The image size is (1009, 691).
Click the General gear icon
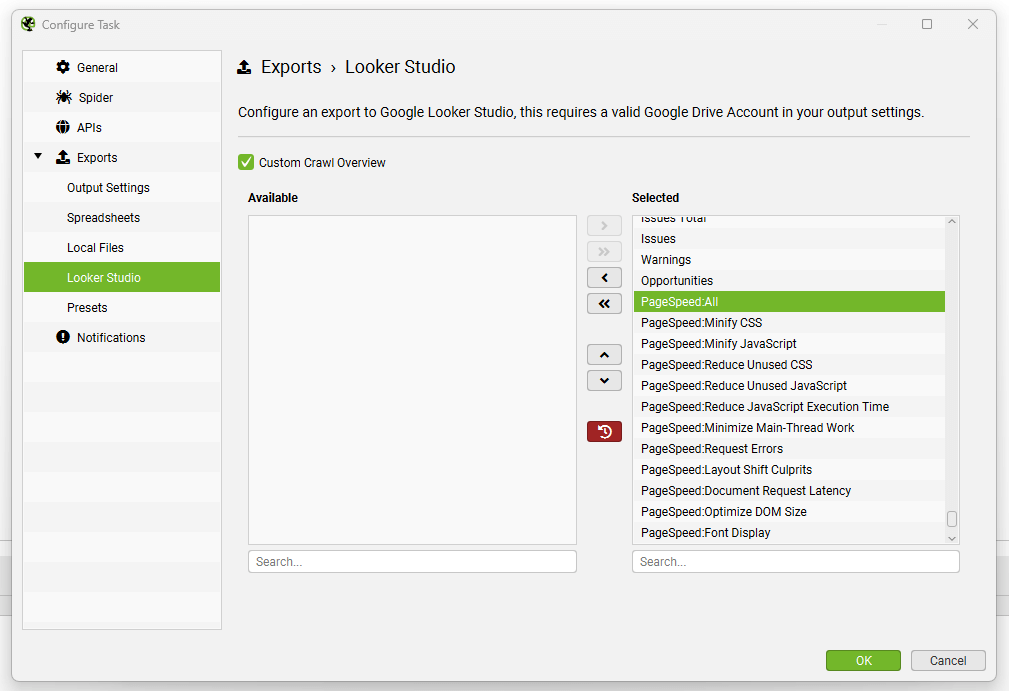click(x=63, y=67)
